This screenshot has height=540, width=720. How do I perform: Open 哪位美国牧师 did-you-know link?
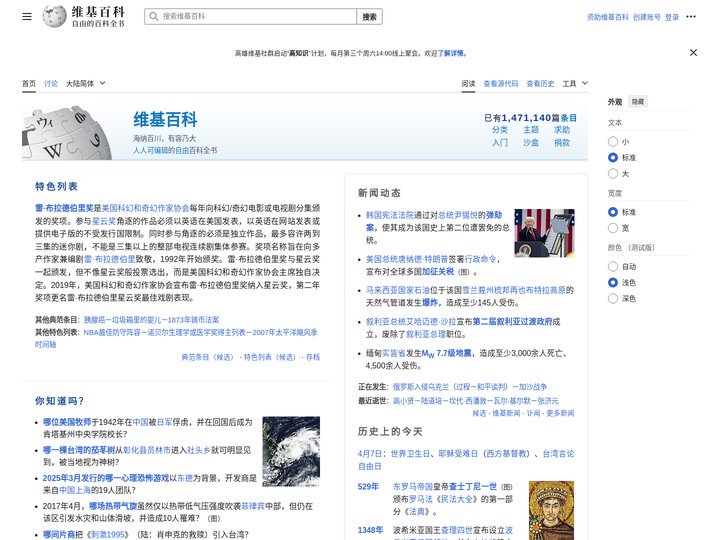67,422
